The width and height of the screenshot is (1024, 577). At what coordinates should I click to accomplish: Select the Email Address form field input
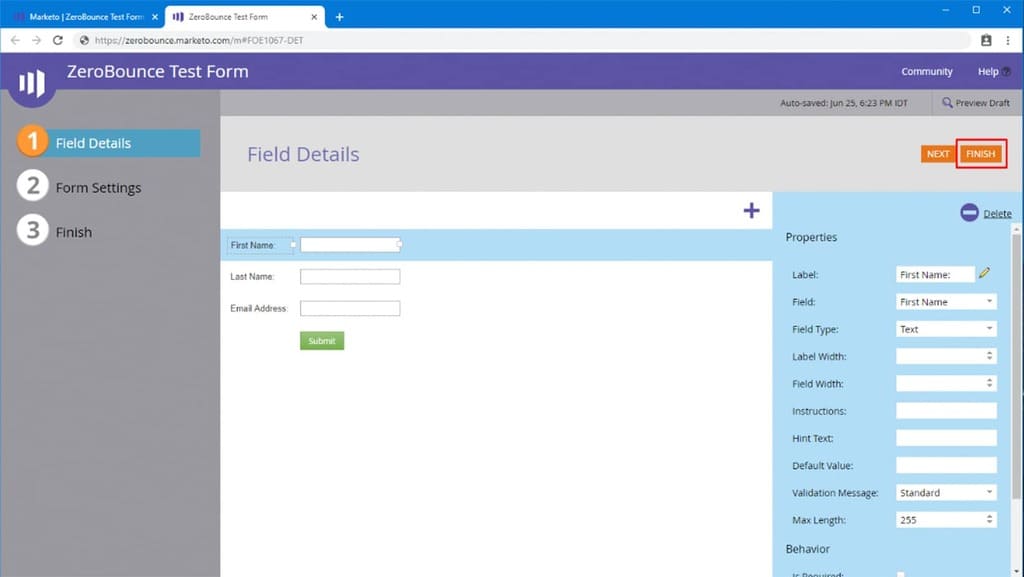tap(350, 308)
